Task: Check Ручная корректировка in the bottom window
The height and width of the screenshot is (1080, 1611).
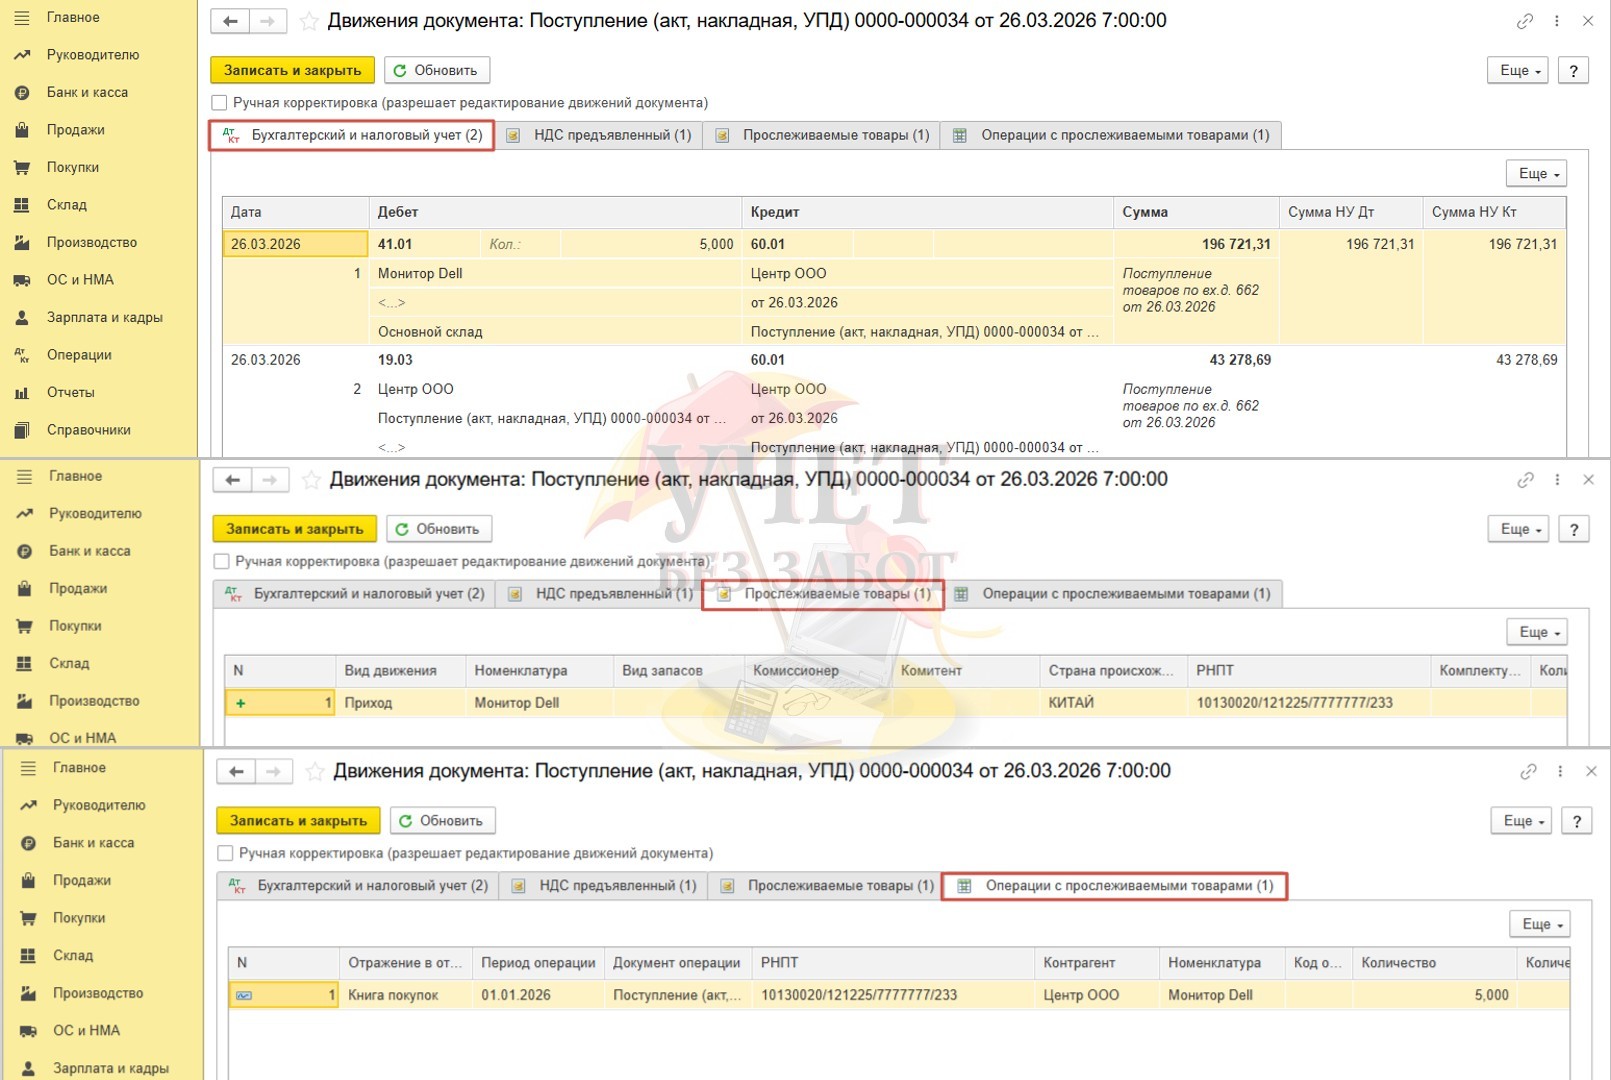Action: (226, 853)
